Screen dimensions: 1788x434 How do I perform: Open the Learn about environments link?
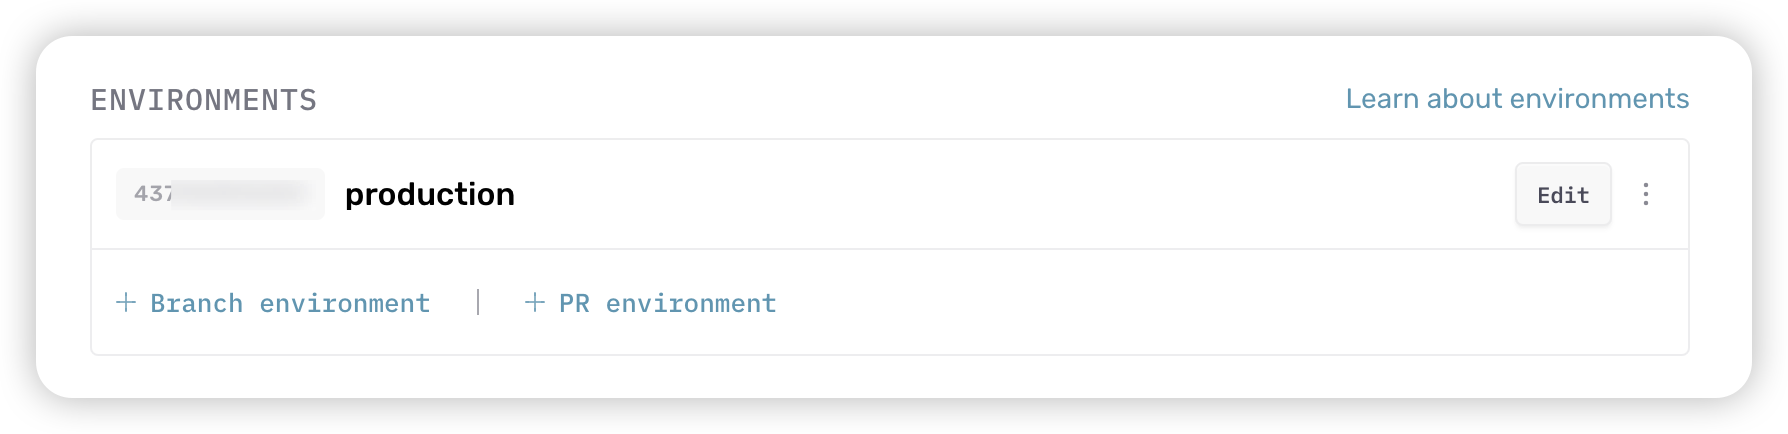point(1516,99)
